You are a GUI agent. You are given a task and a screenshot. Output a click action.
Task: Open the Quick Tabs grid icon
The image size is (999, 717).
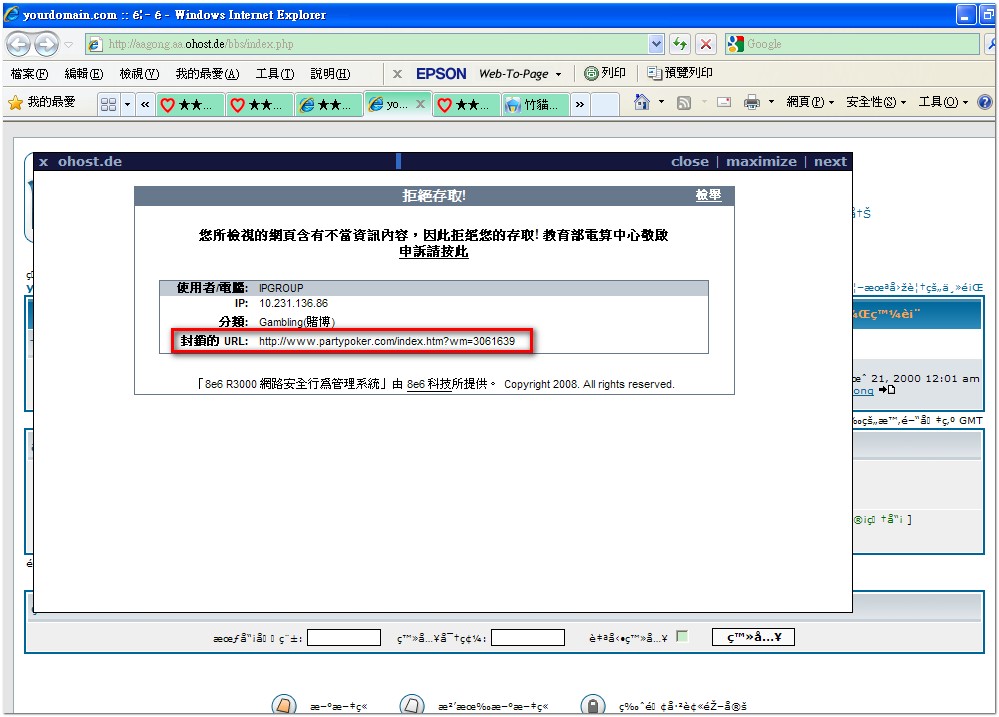(109, 104)
